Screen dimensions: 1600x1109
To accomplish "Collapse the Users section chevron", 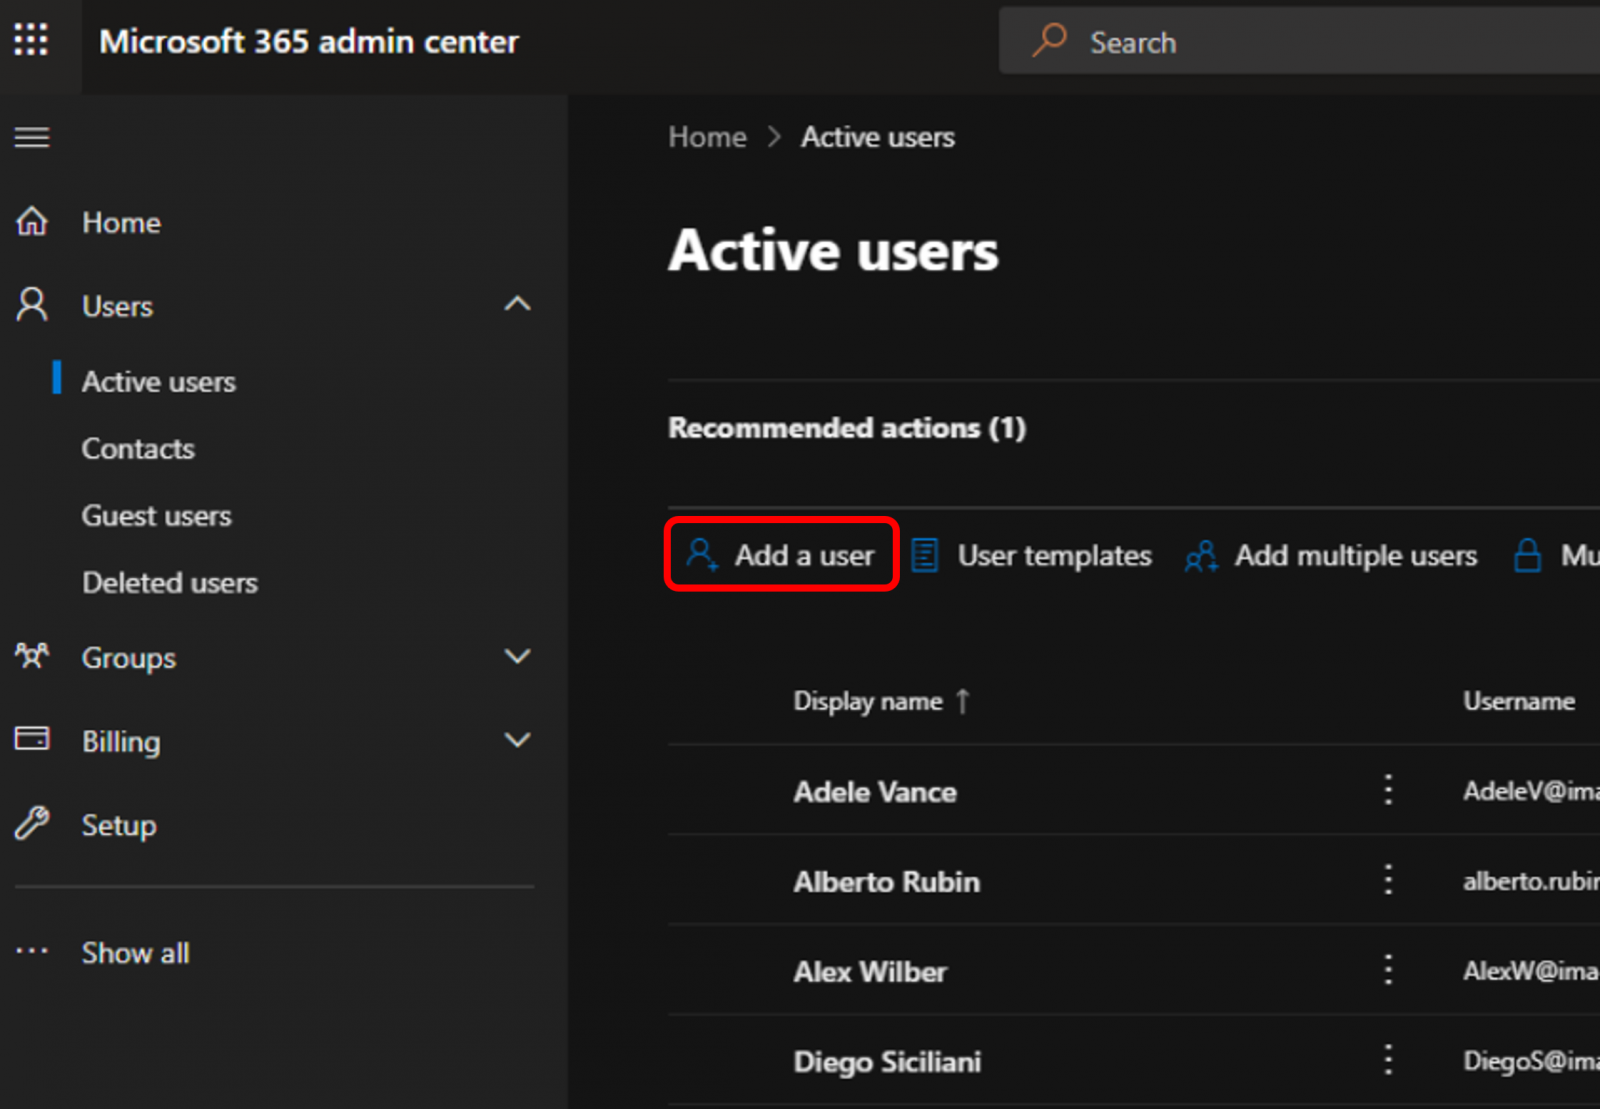I will (x=517, y=304).
